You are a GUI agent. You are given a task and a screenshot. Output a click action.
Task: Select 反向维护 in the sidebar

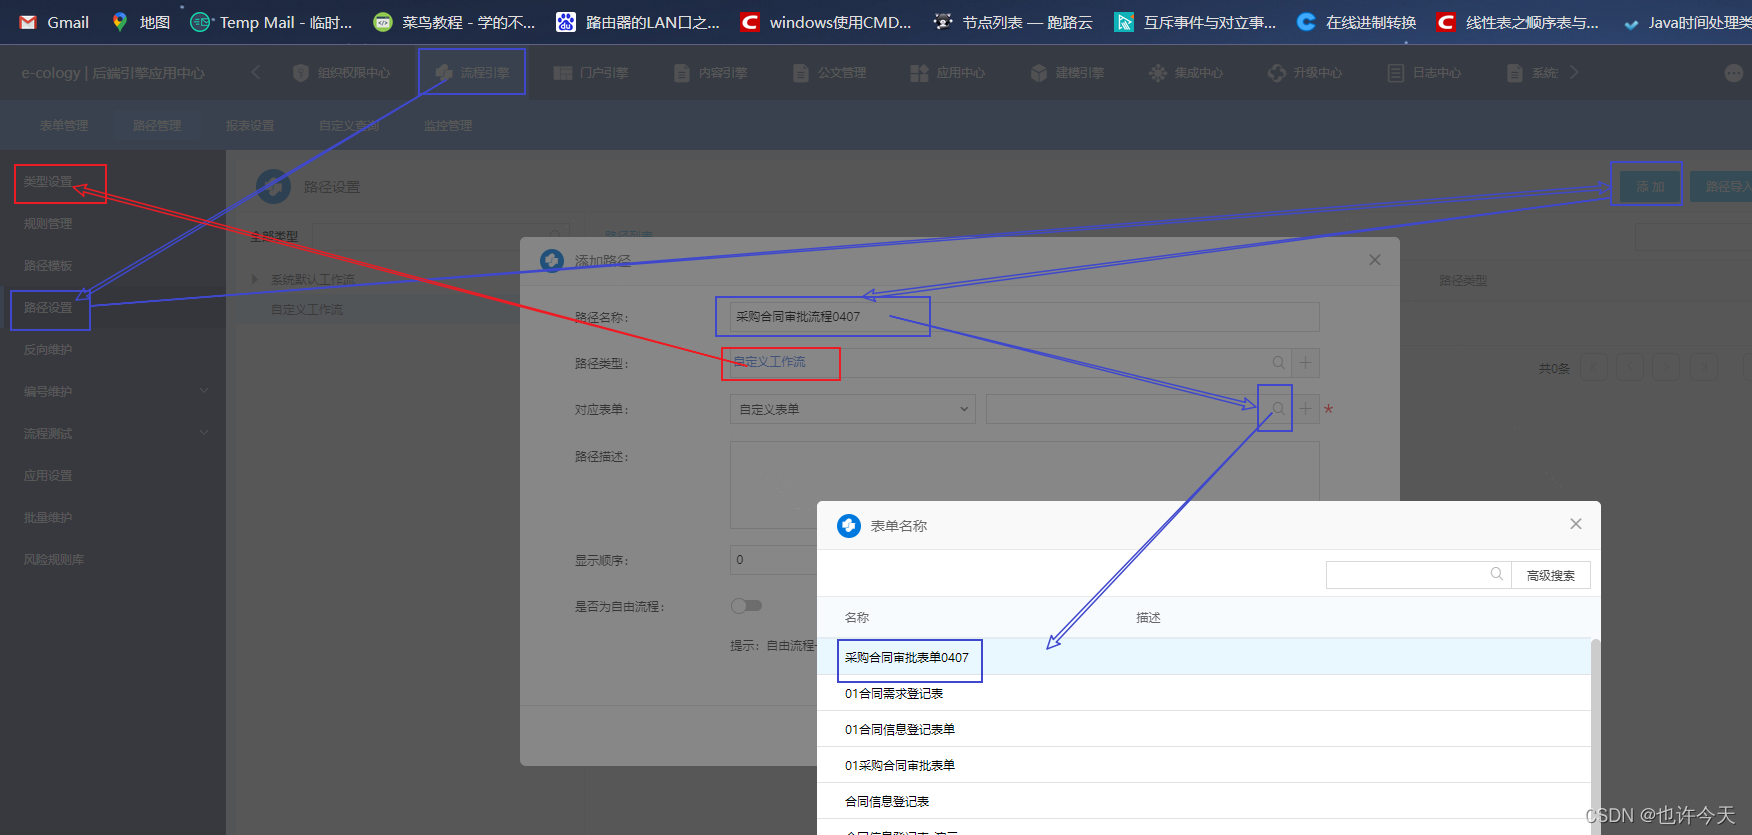click(x=48, y=350)
